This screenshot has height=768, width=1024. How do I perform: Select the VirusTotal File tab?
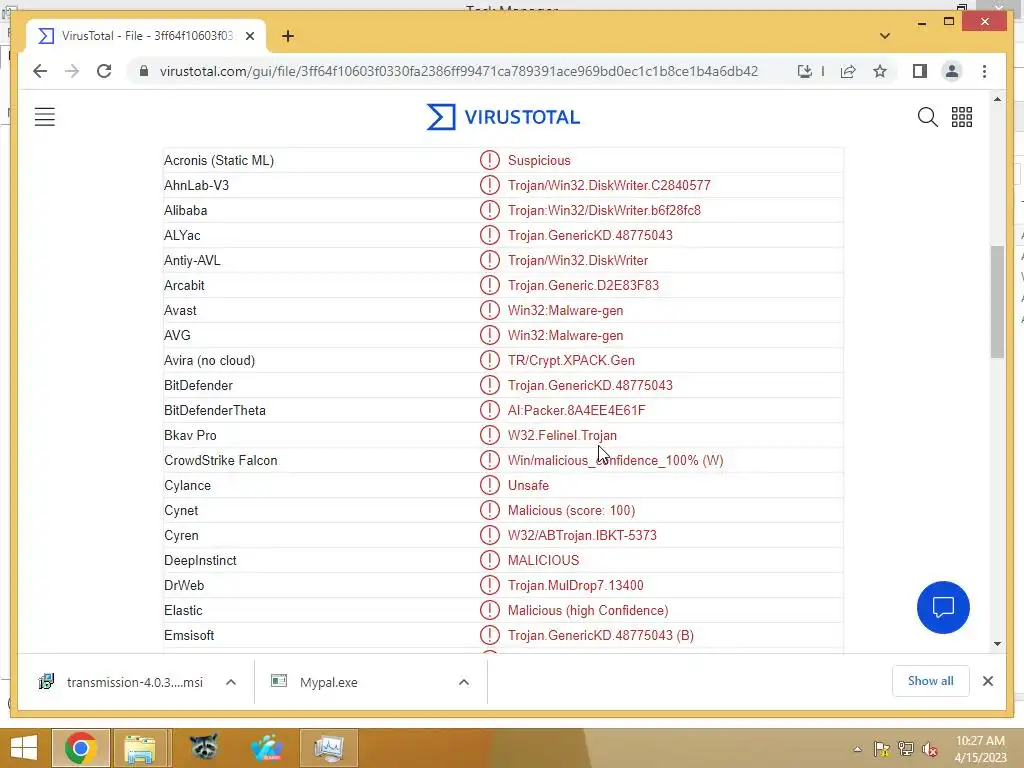[x=146, y=36]
